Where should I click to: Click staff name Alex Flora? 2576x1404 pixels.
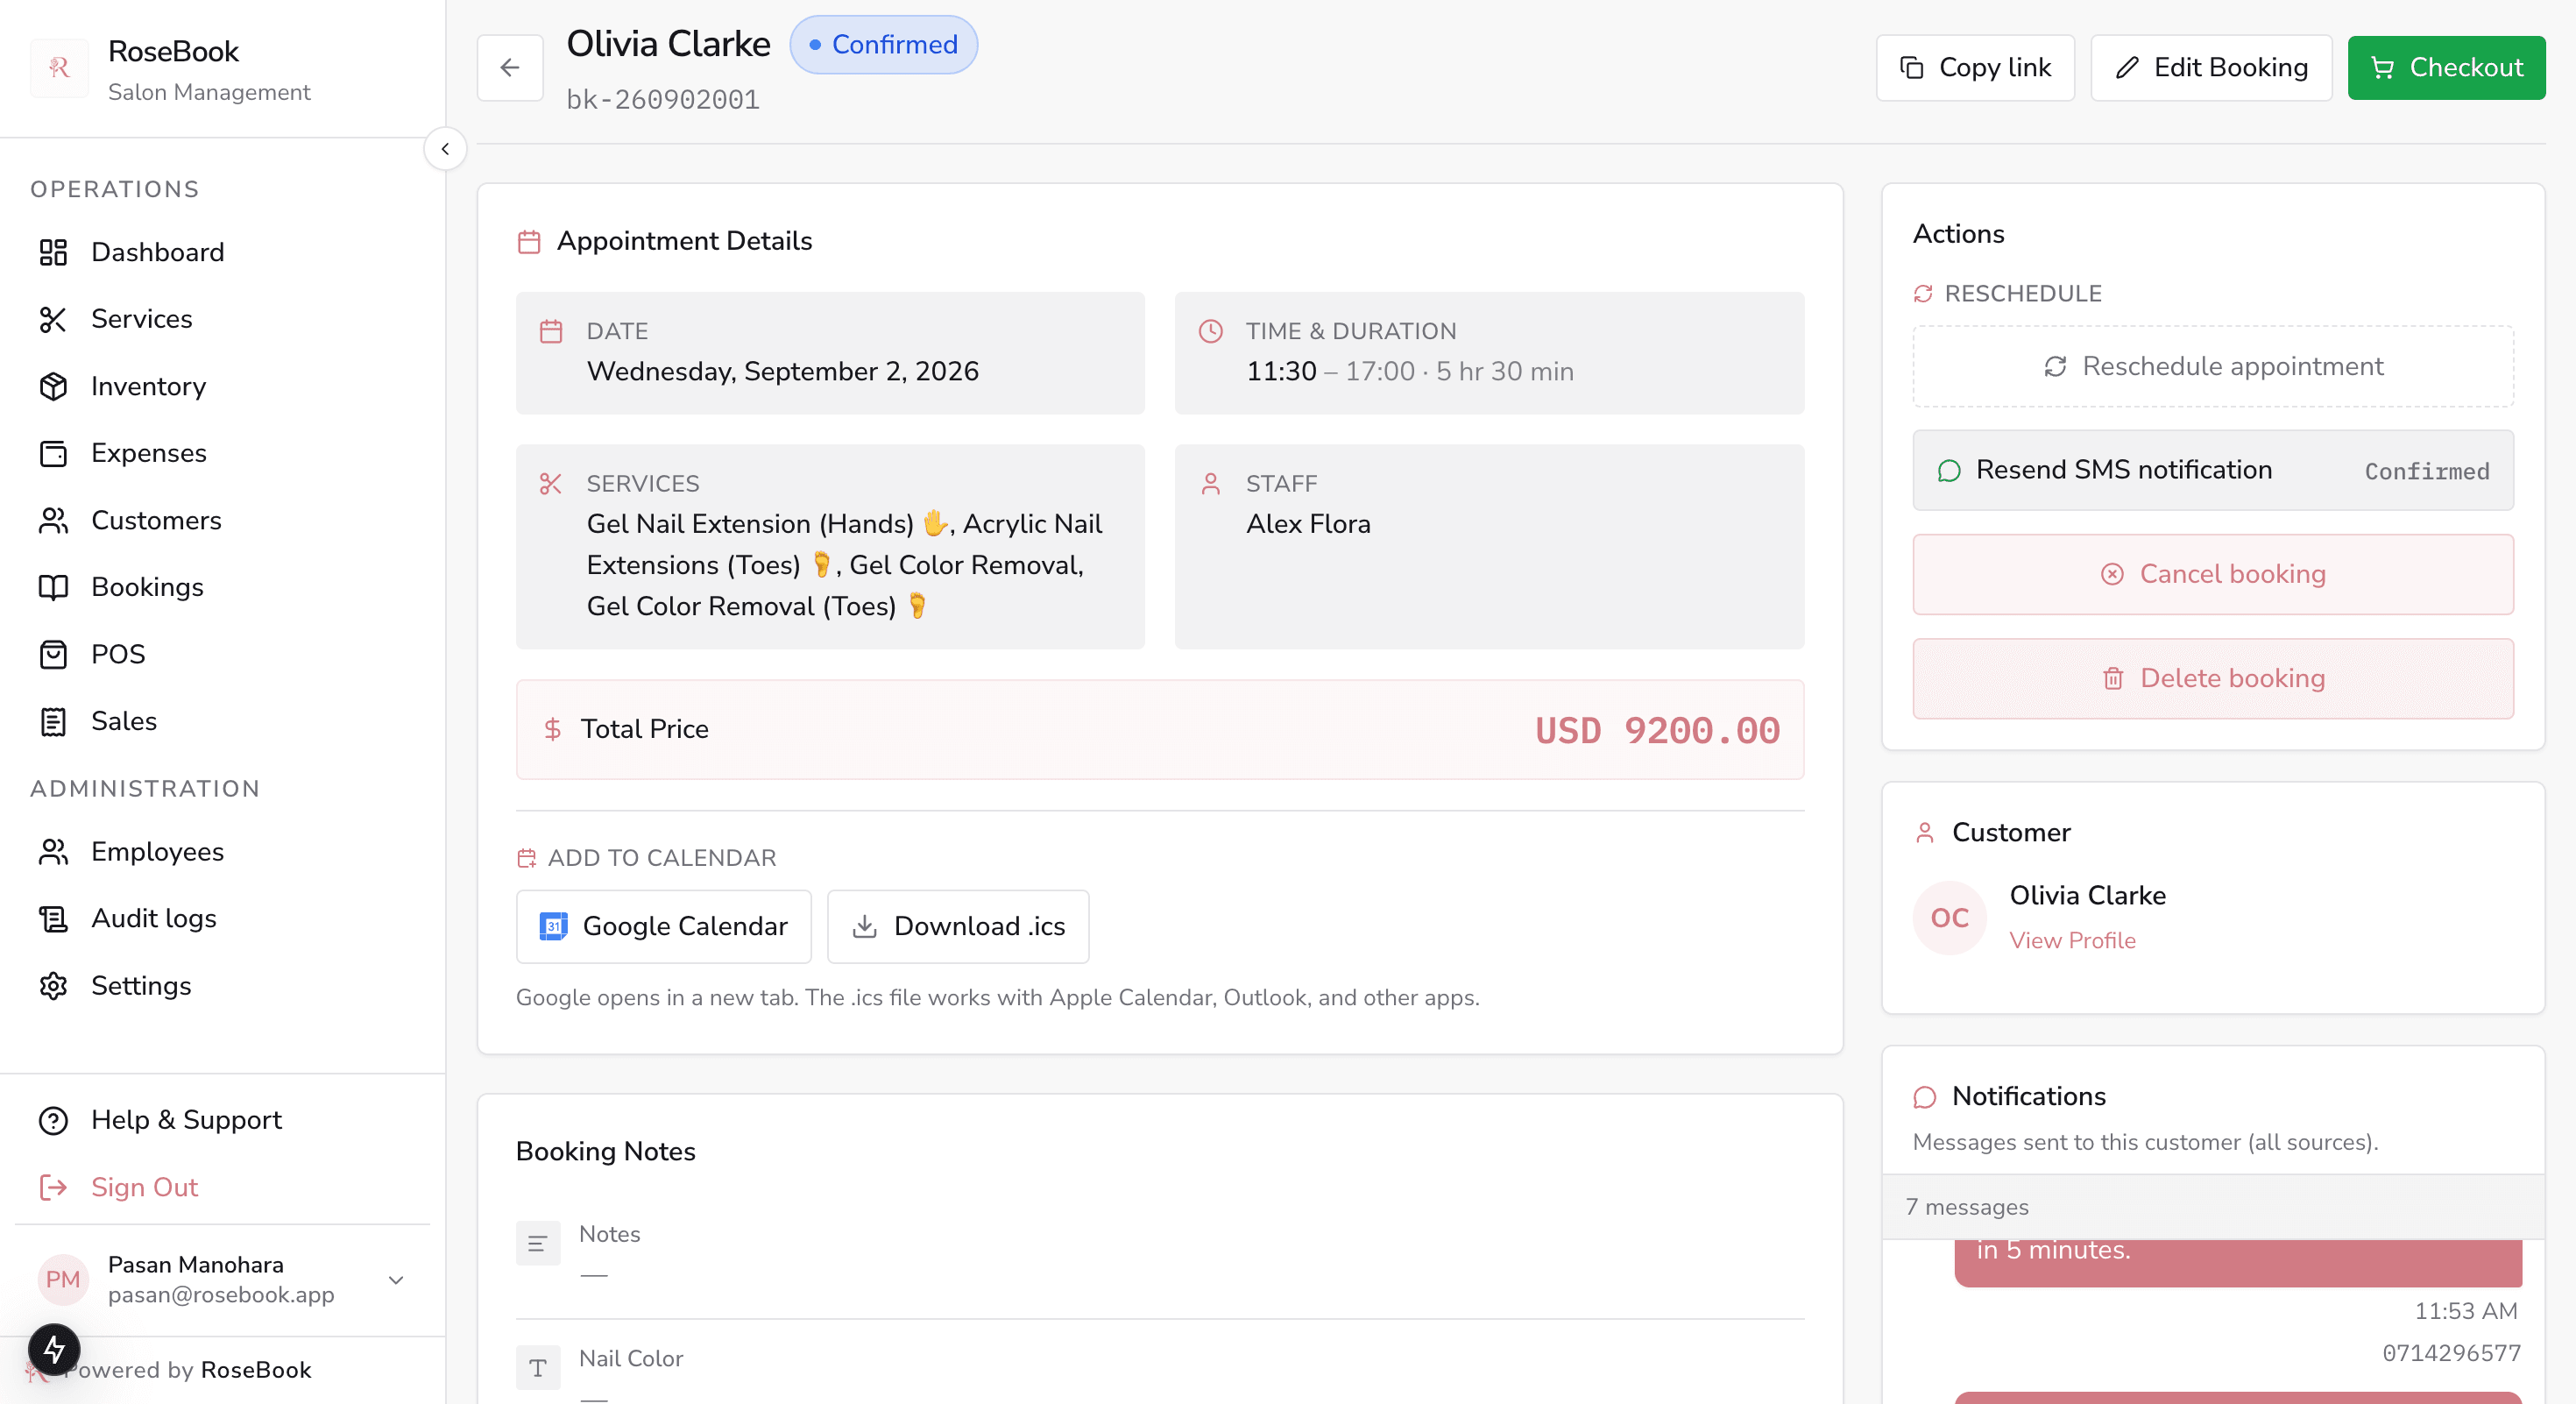click(x=1308, y=524)
